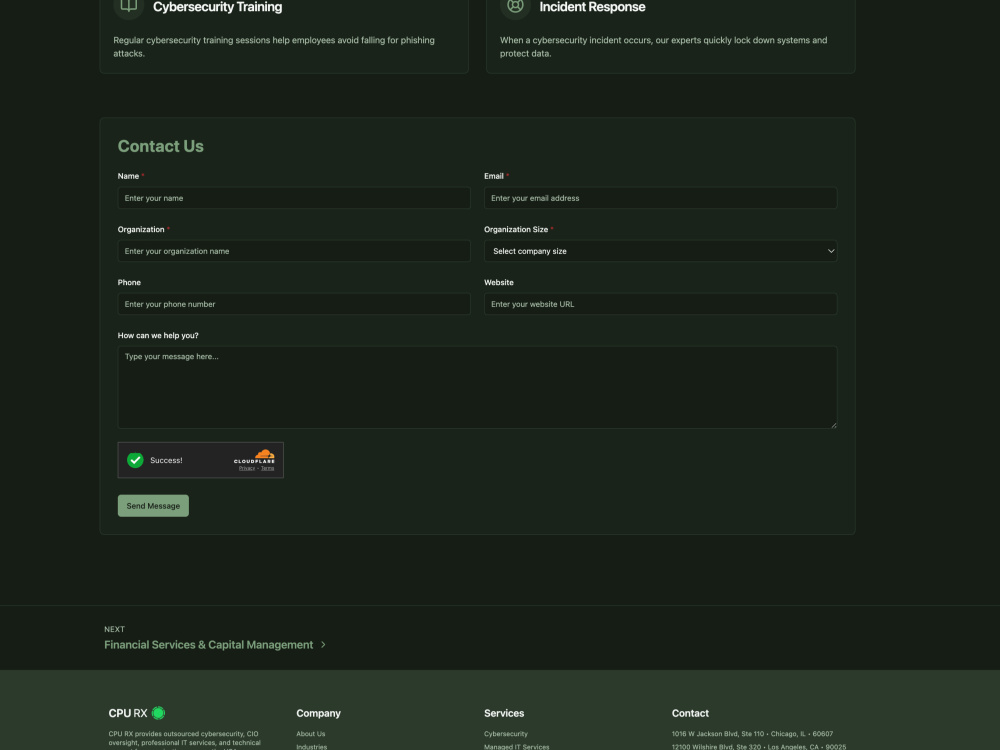Open the About Us footer link
This screenshot has height=750, width=1000.
311,734
